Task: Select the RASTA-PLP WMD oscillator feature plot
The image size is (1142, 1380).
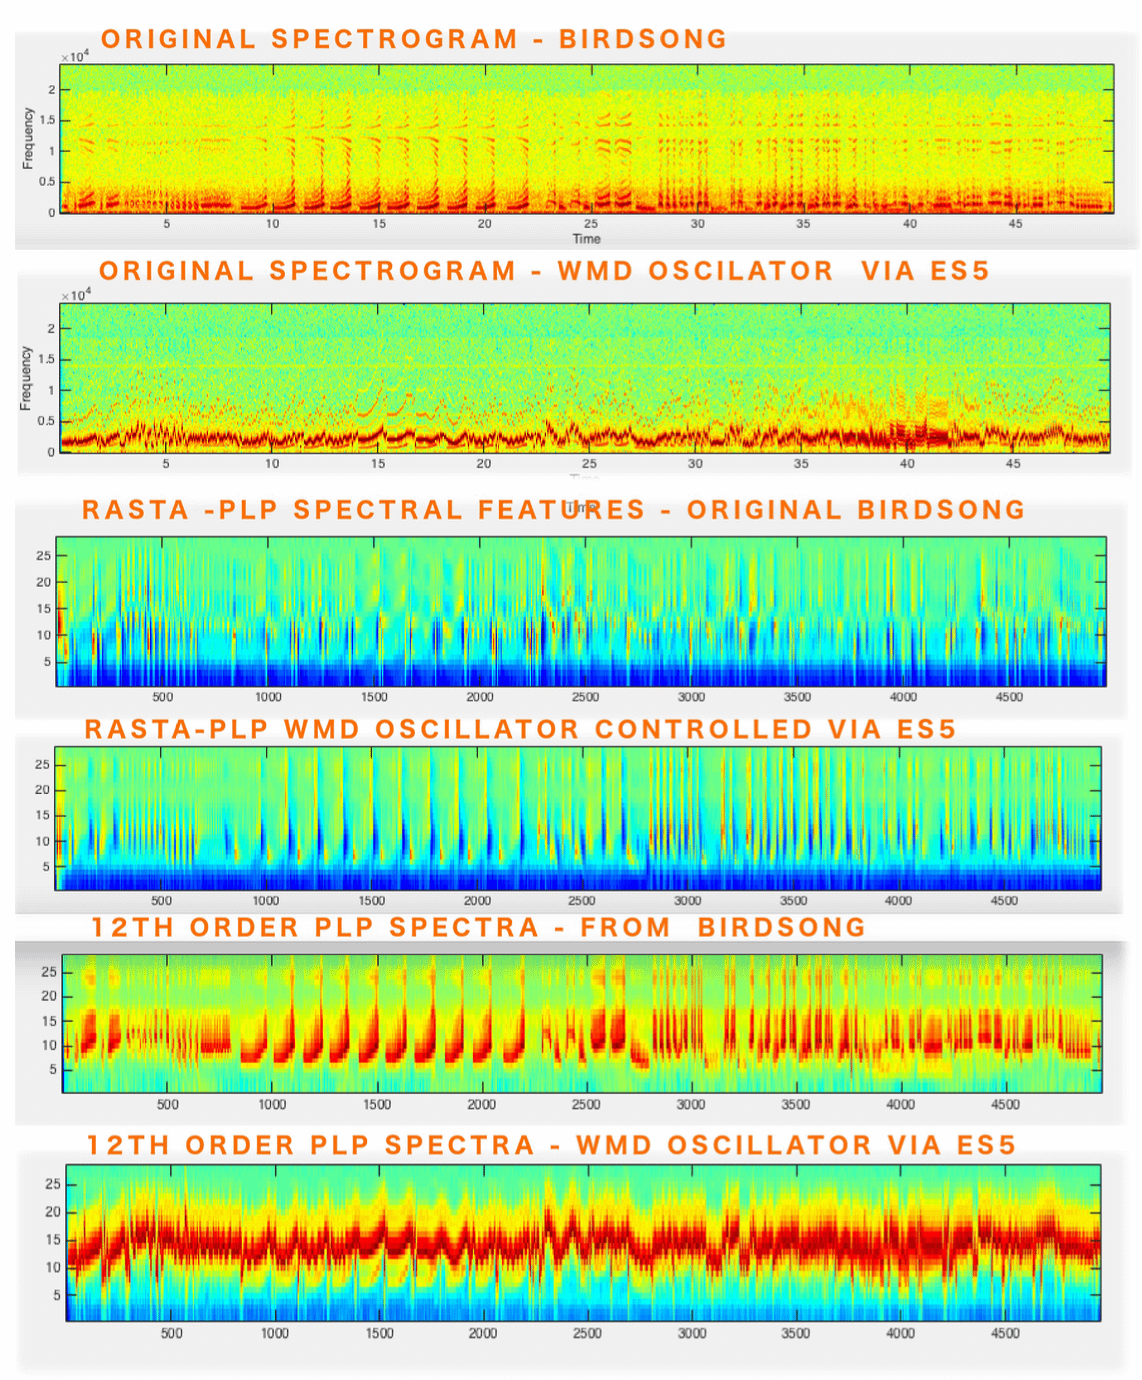Action: pos(578,818)
